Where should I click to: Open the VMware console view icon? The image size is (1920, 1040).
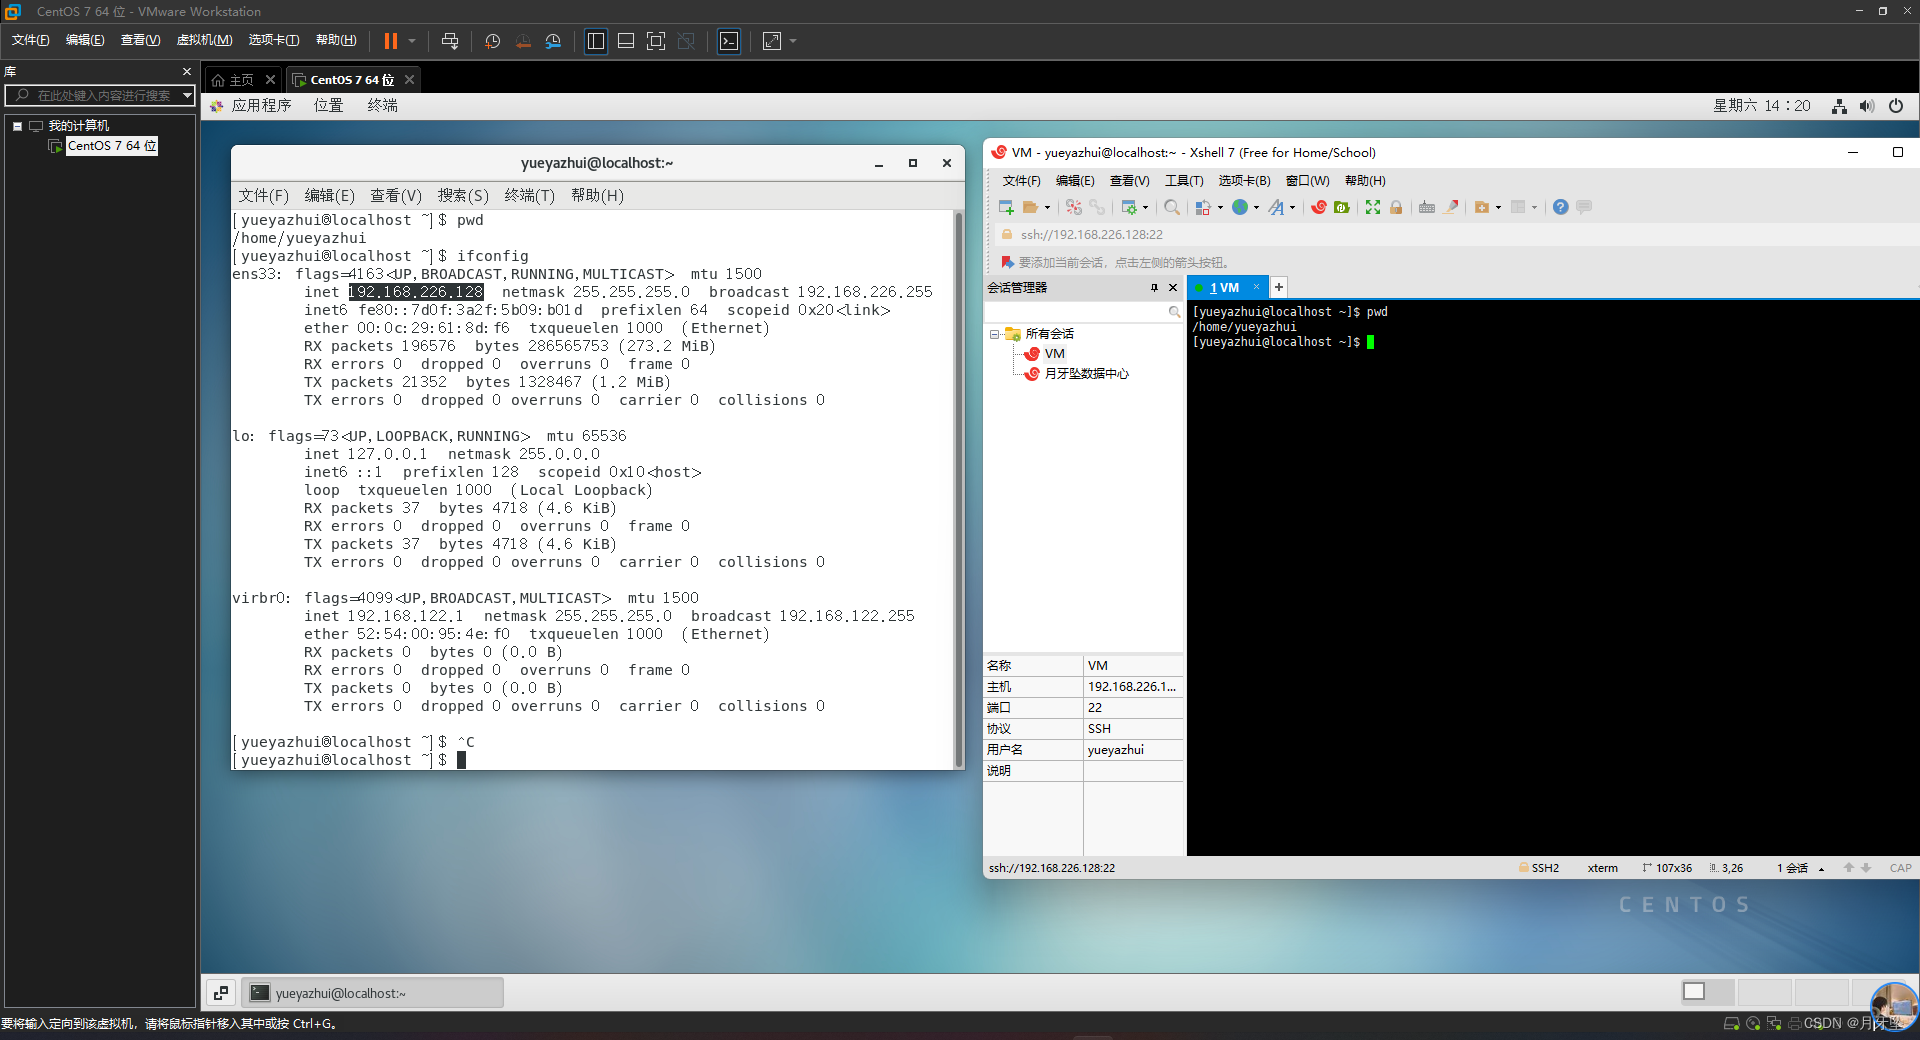(730, 41)
